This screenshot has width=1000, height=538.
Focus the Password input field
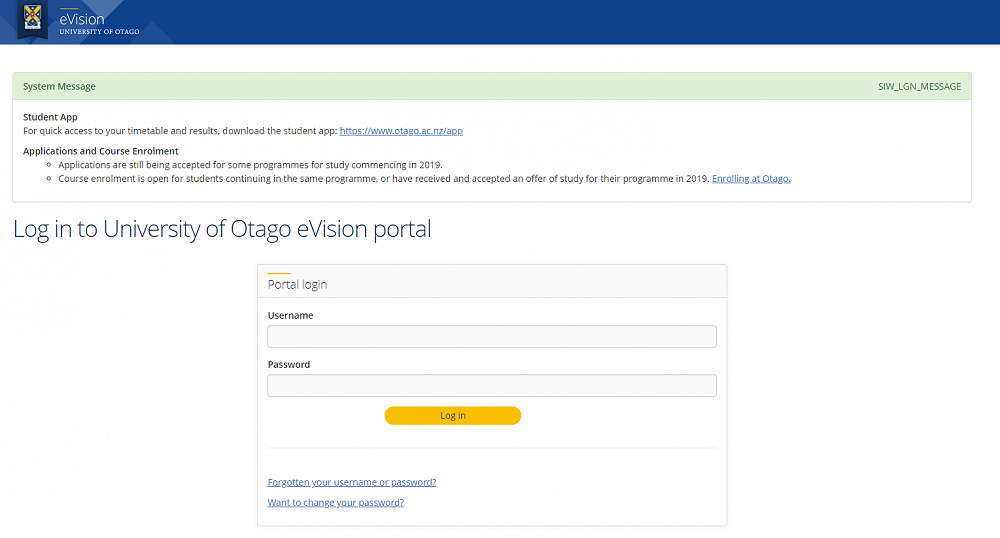[x=492, y=385]
